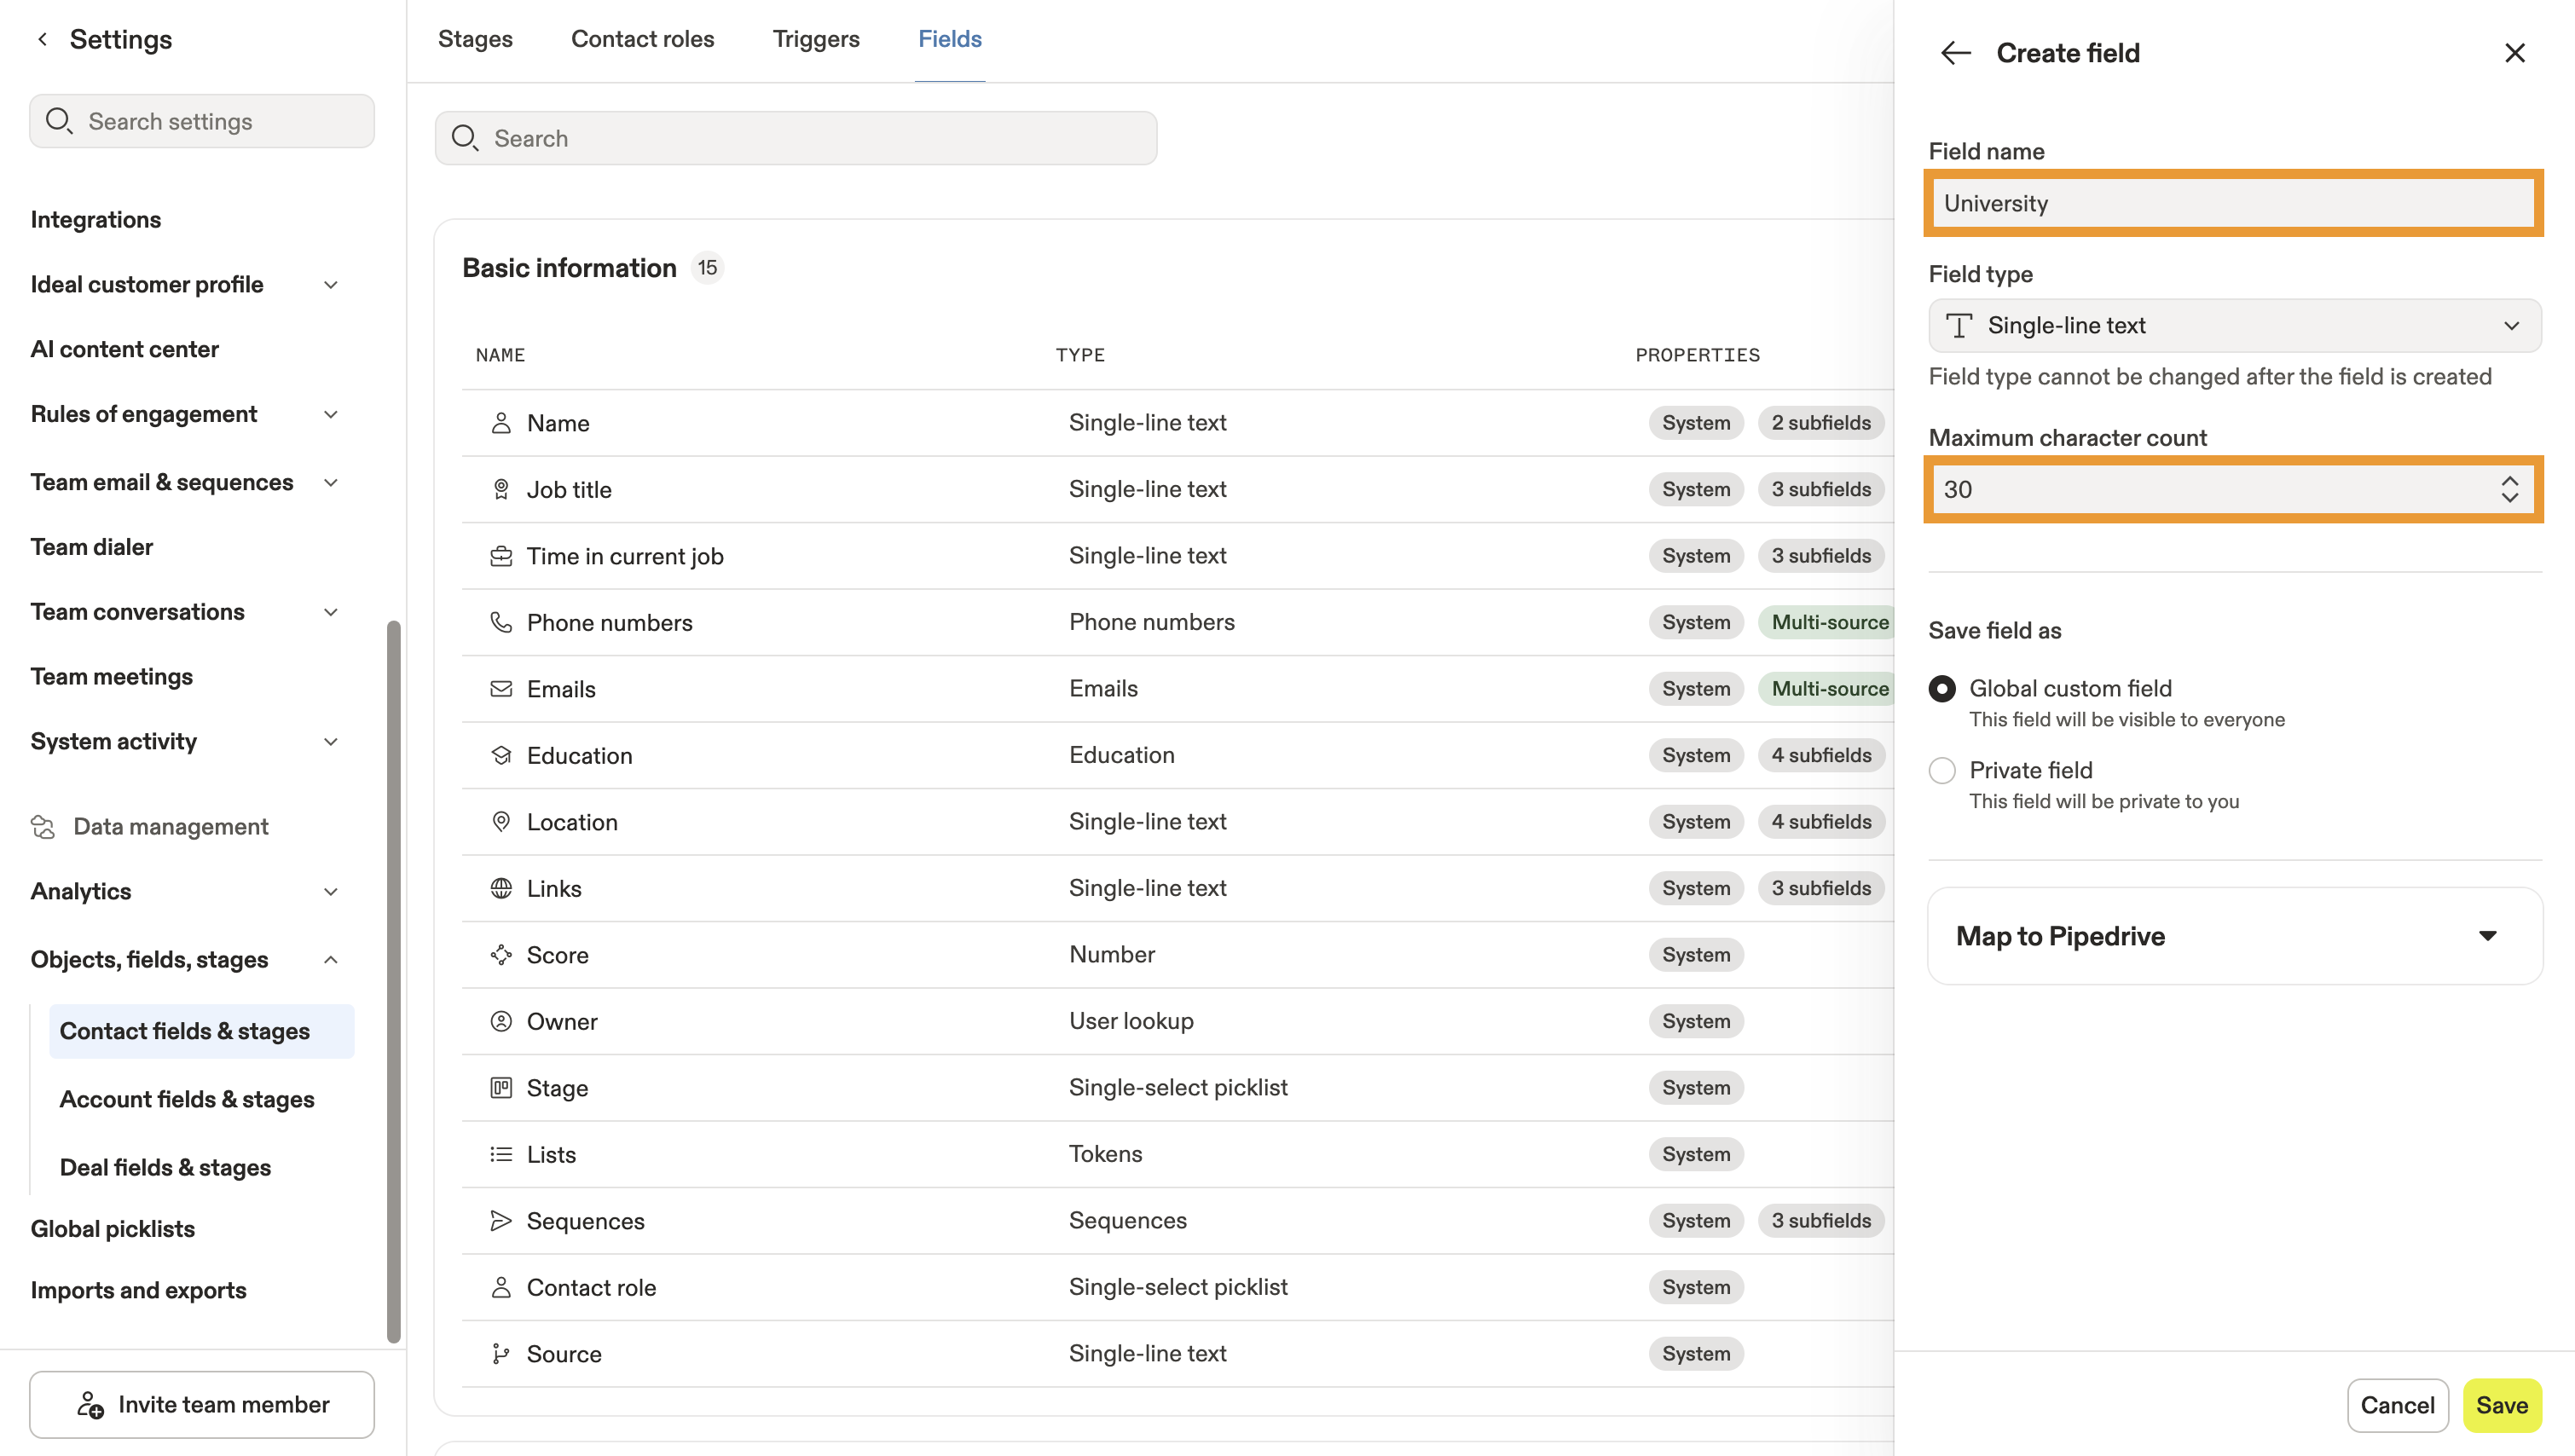Screen dimensions: 2575x1456
Task: Open Integrations settings
Action: (95, 220)
